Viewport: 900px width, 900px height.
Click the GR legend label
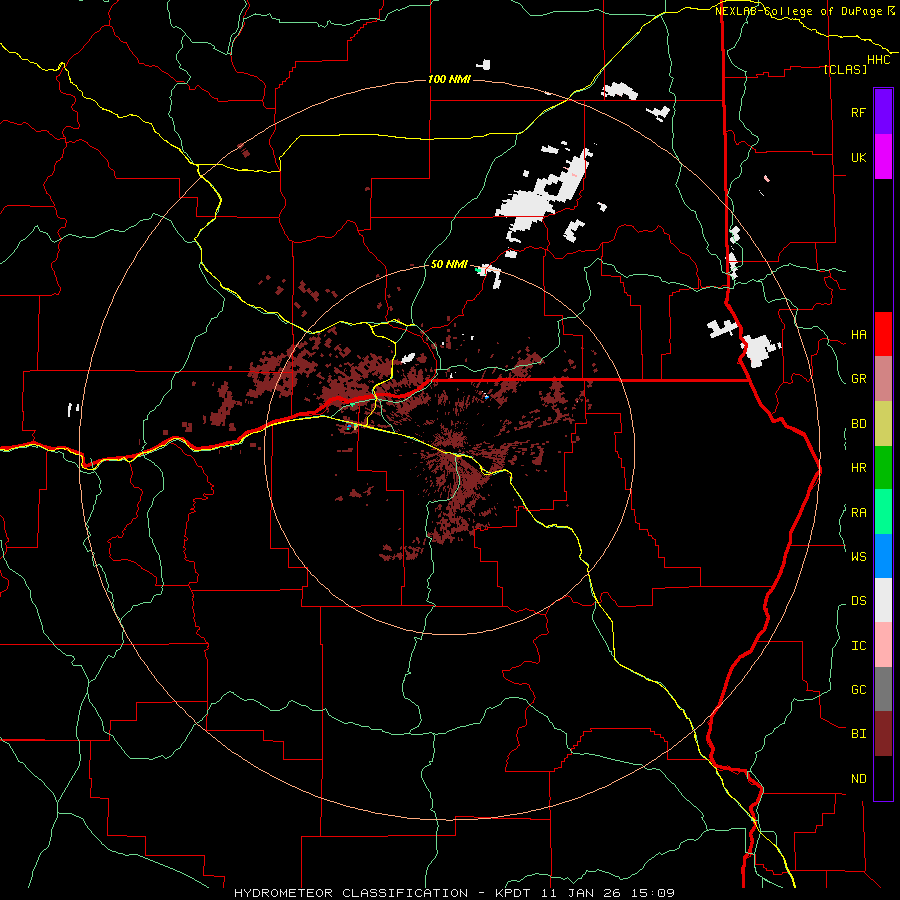pyautogui.click(x=858, y=379)
